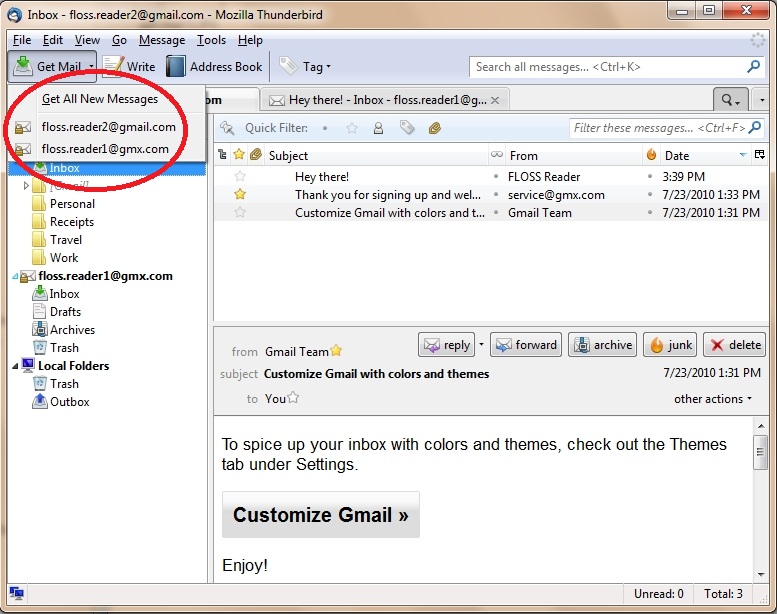Open the gmx.com Drafts folder

point(57,312)
